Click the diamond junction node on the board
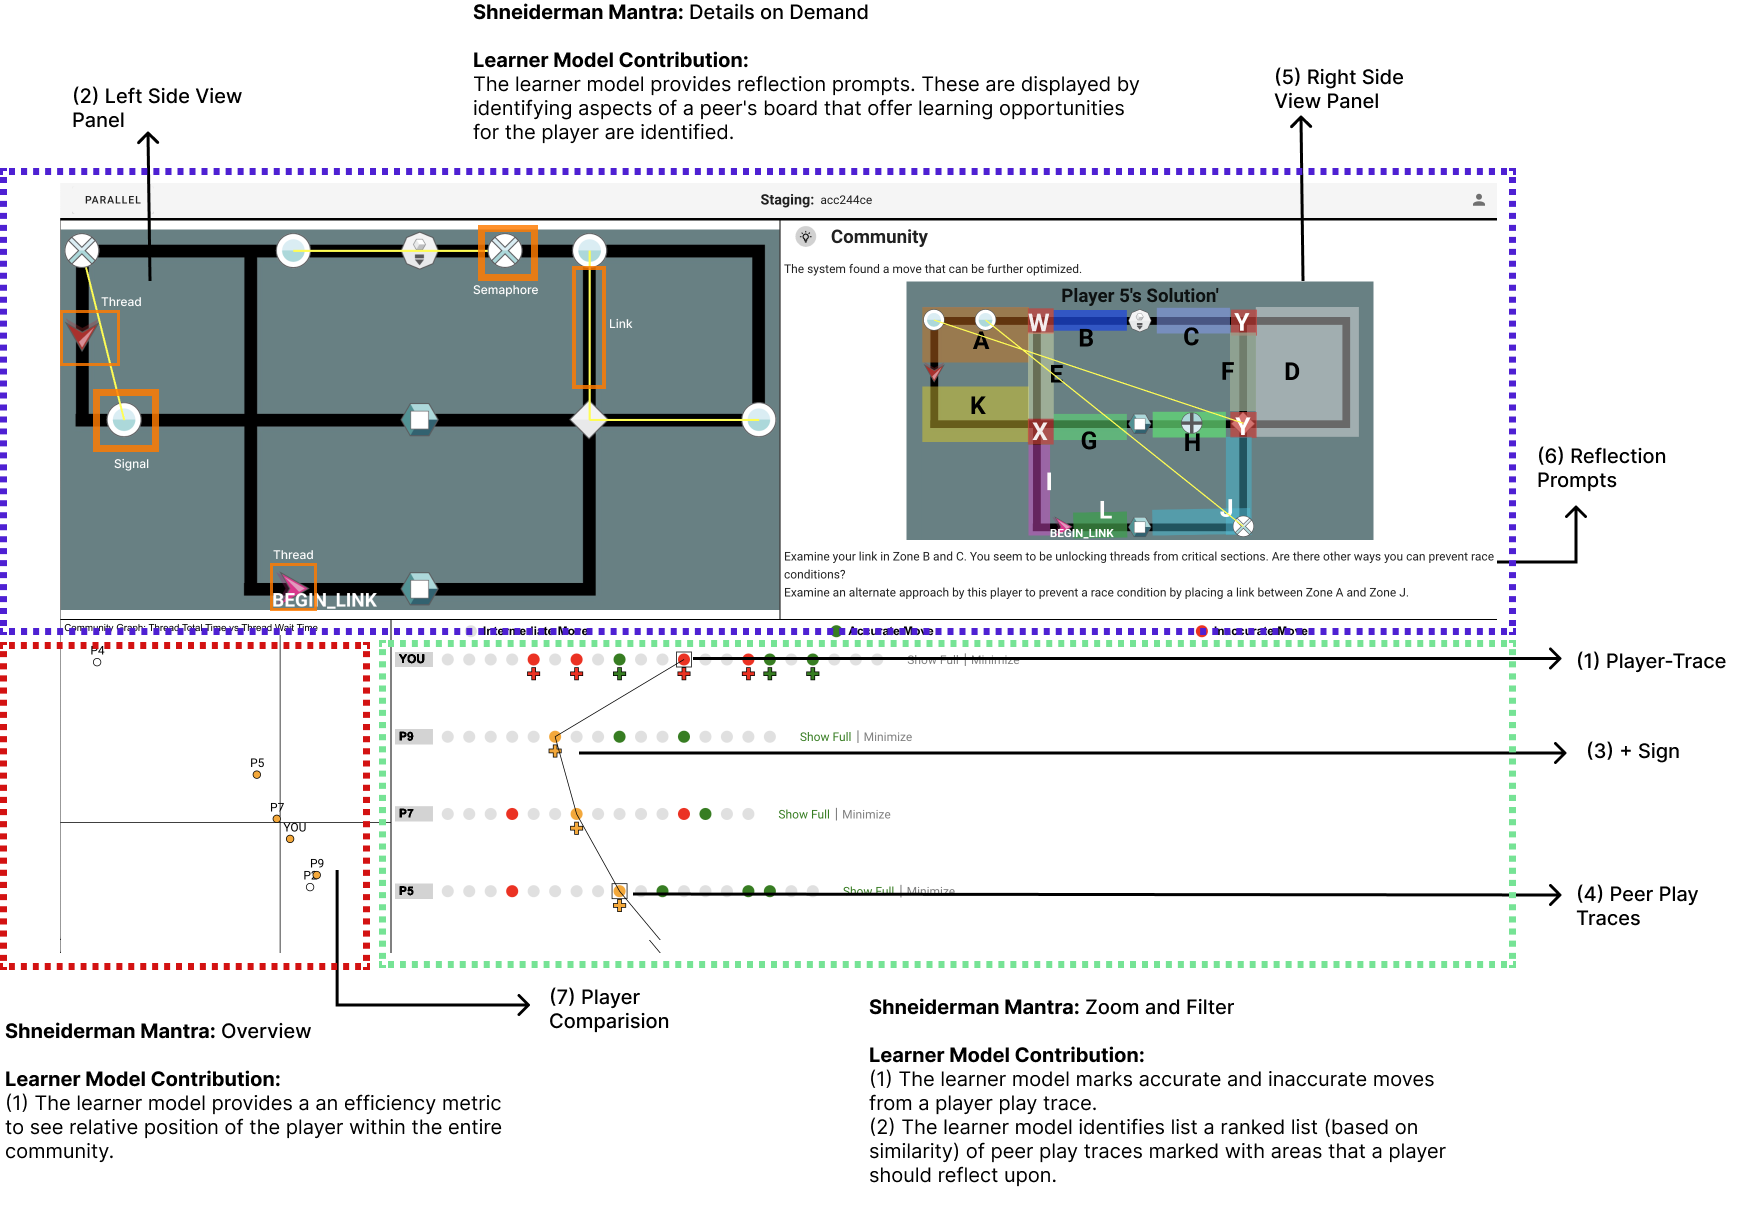Image resolution: width=1762 pixels, height=1218 pixels. click(589, 421)
